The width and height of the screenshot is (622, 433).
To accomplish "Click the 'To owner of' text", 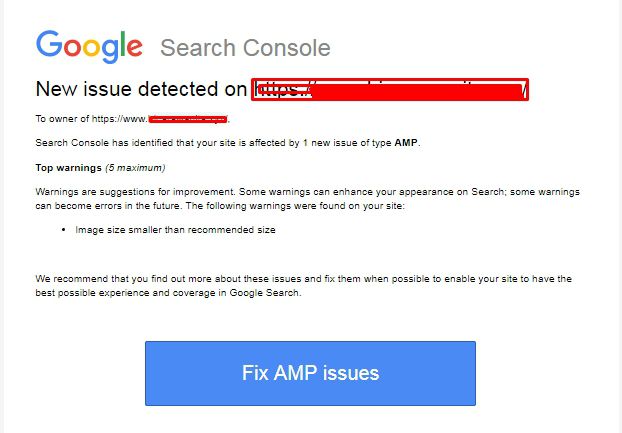I will coord(62,119).
